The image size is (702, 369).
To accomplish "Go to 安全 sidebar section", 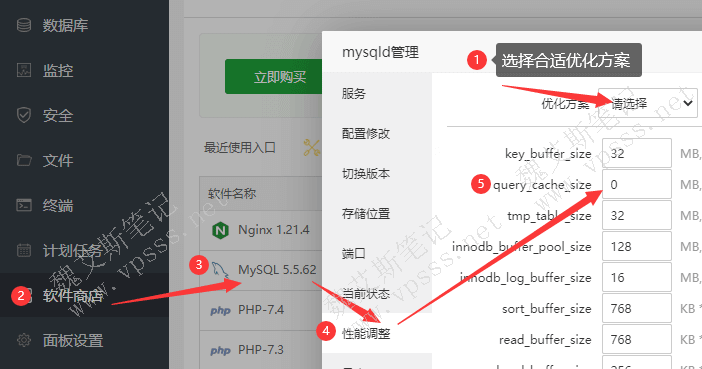I will [58, 116].
